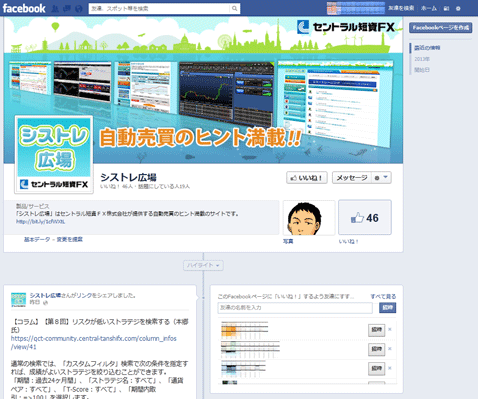Expand the ハイライト dropdown

click(203, 265)
